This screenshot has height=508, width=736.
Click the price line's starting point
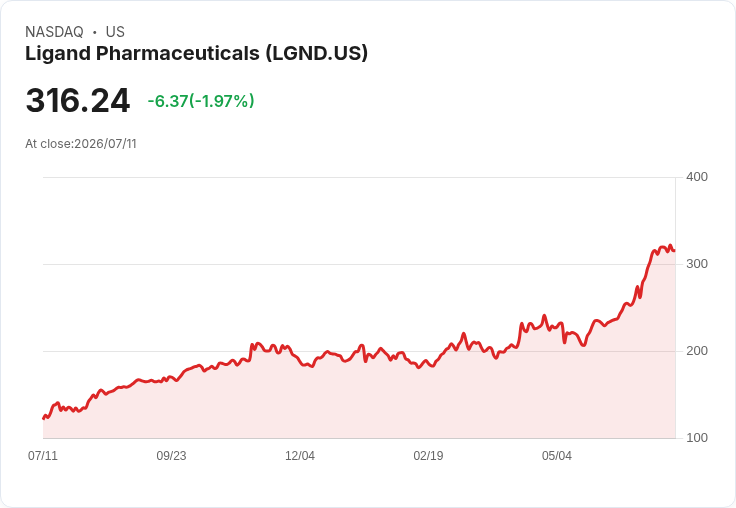coord(43,418)
